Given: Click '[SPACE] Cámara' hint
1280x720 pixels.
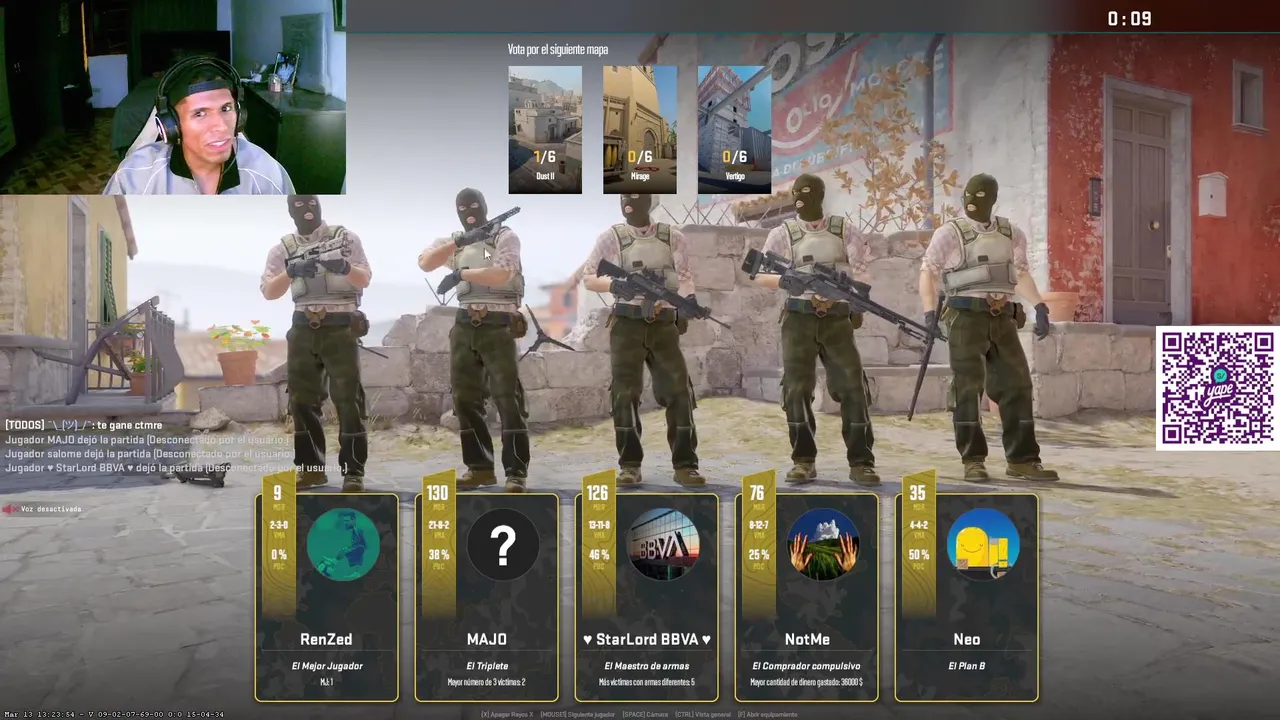Looking at the screenshot, I should click(x=645, y=715).
